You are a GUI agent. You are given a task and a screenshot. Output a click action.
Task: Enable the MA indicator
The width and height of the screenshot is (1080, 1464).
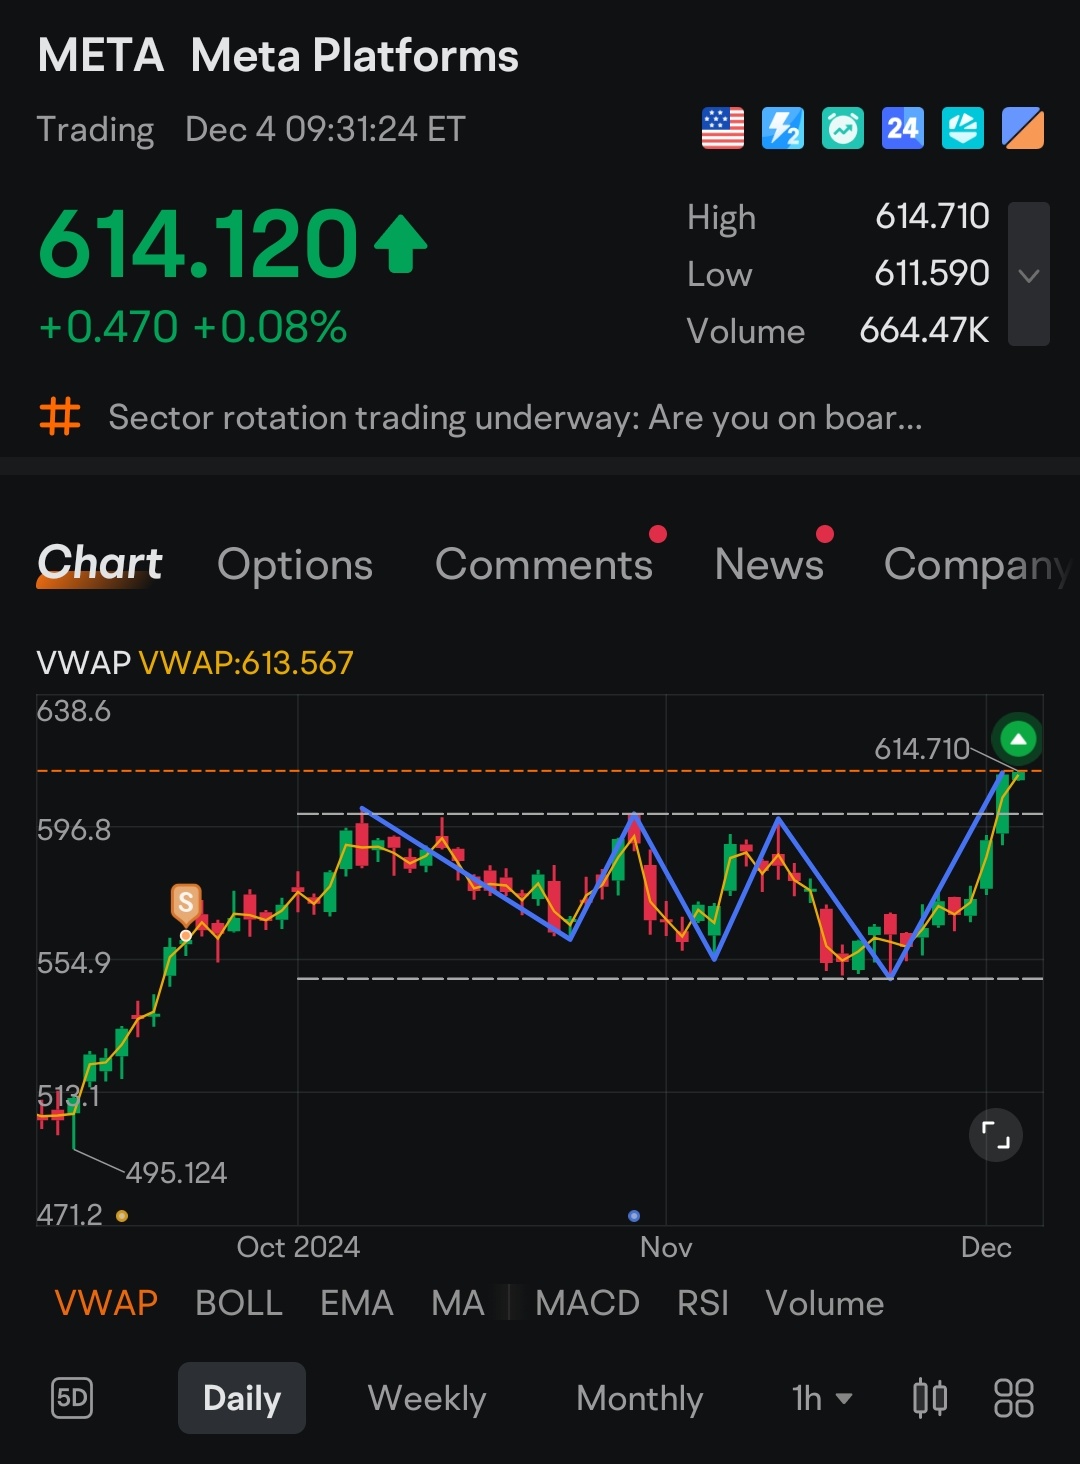[x=458, y=1303]
